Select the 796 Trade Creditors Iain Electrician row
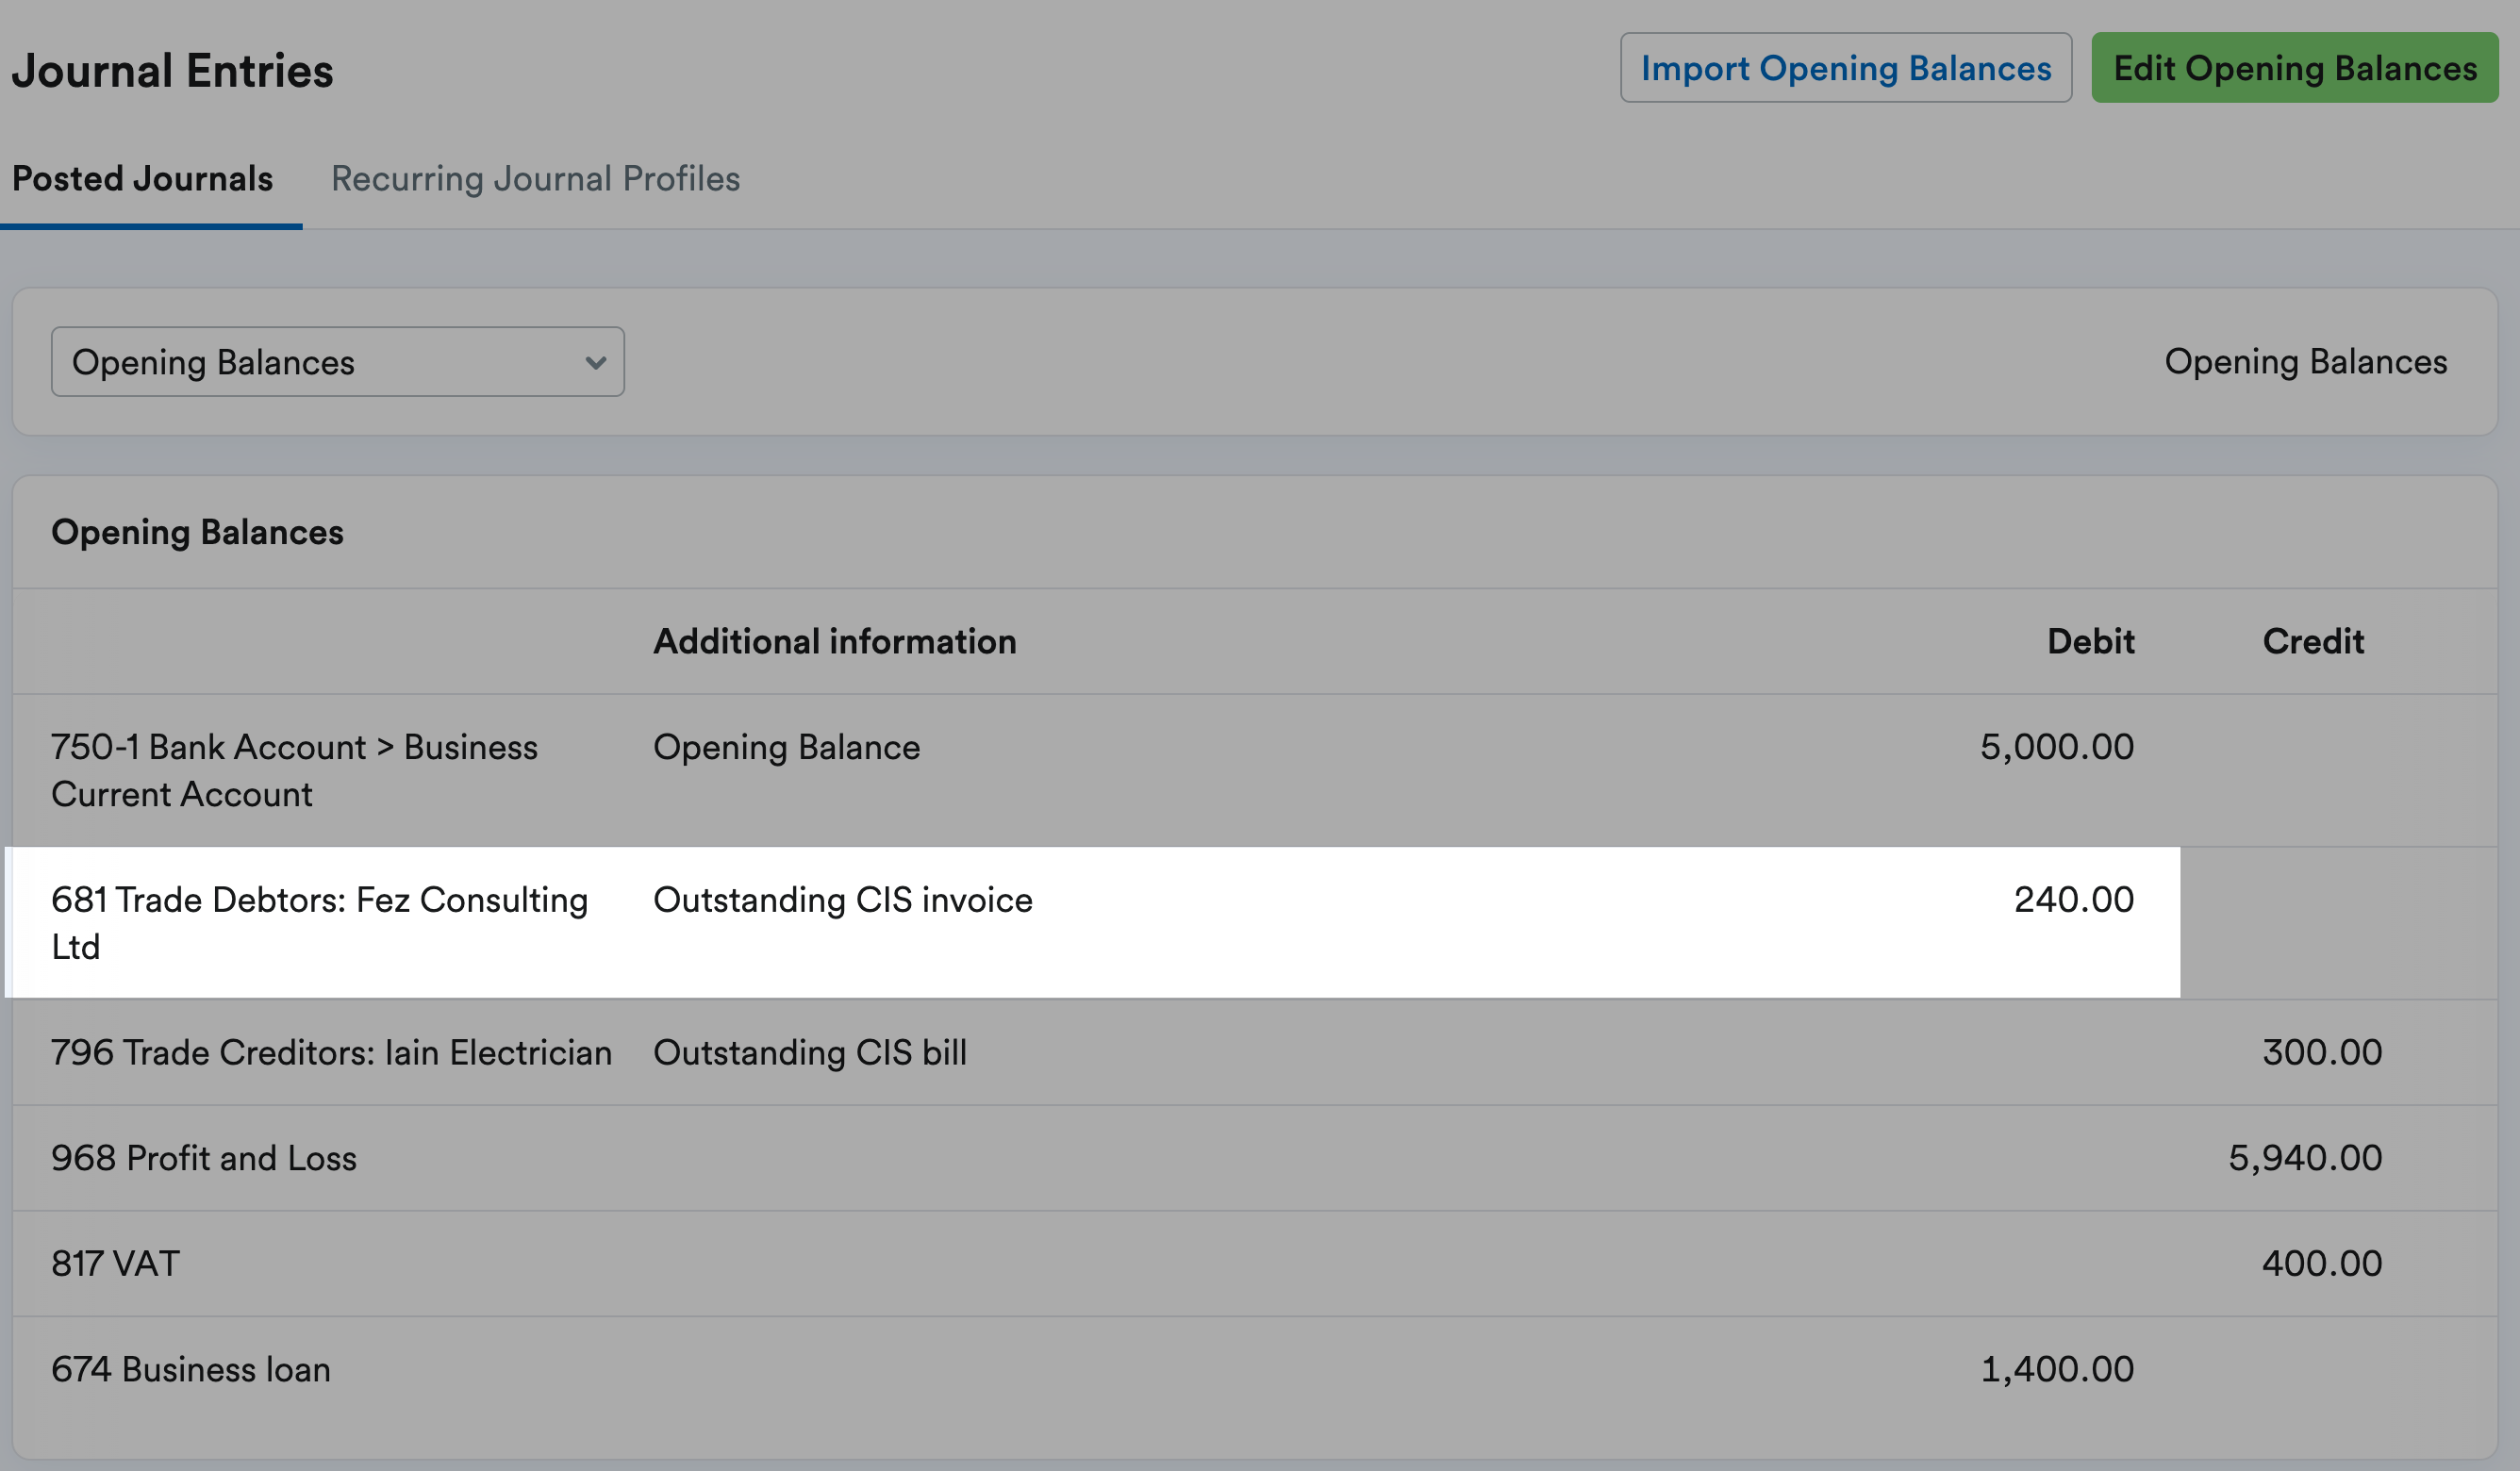The width and height of the screenshot is (2520, 1471). [331, 1053]
